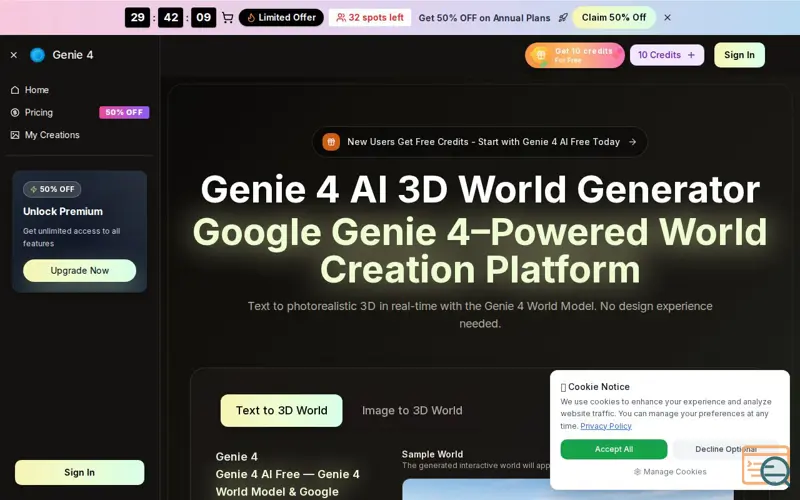800x500 pixels.
Task: Close the sidebar with the X icon
Action: click(14, 55)
